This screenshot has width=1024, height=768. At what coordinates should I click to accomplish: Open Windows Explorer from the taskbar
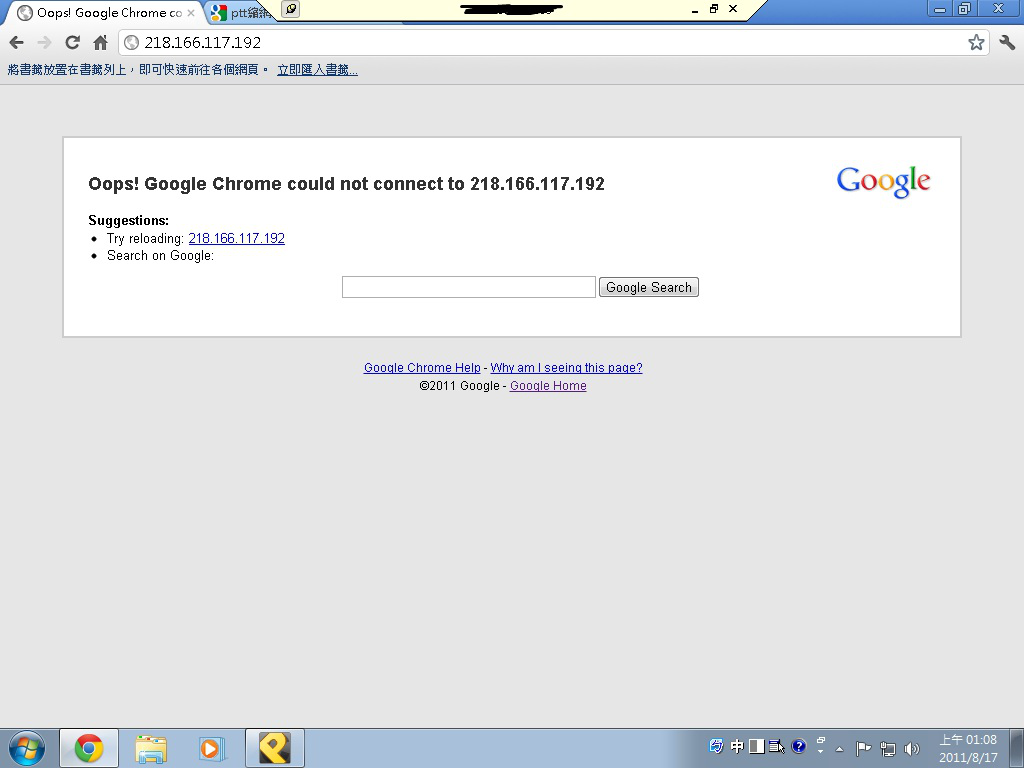[x=151, y=748]
